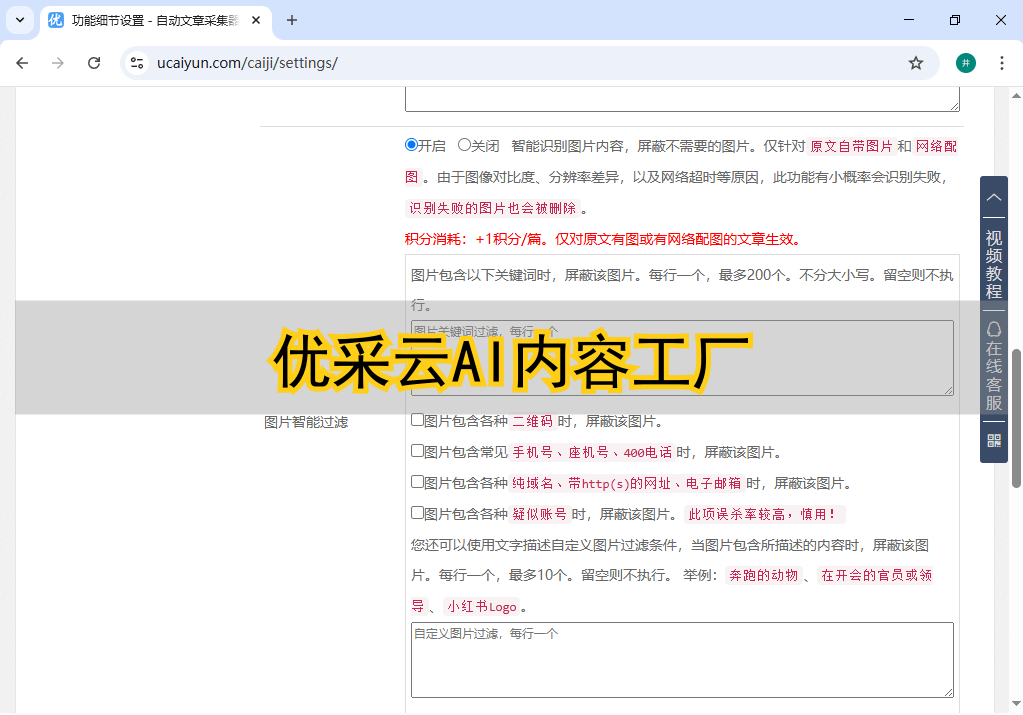The width and height of the screenshot is (1023, 715).
Task: Select the 开启 radio button
Action: pyautogui.click(x=411, y=145)
